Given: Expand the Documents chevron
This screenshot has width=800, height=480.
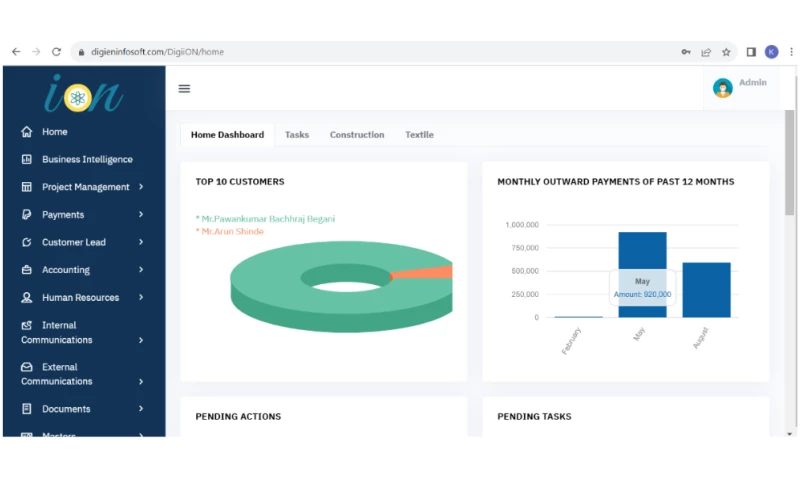Looking at the screenshot, I should click(x=141, y=409).
